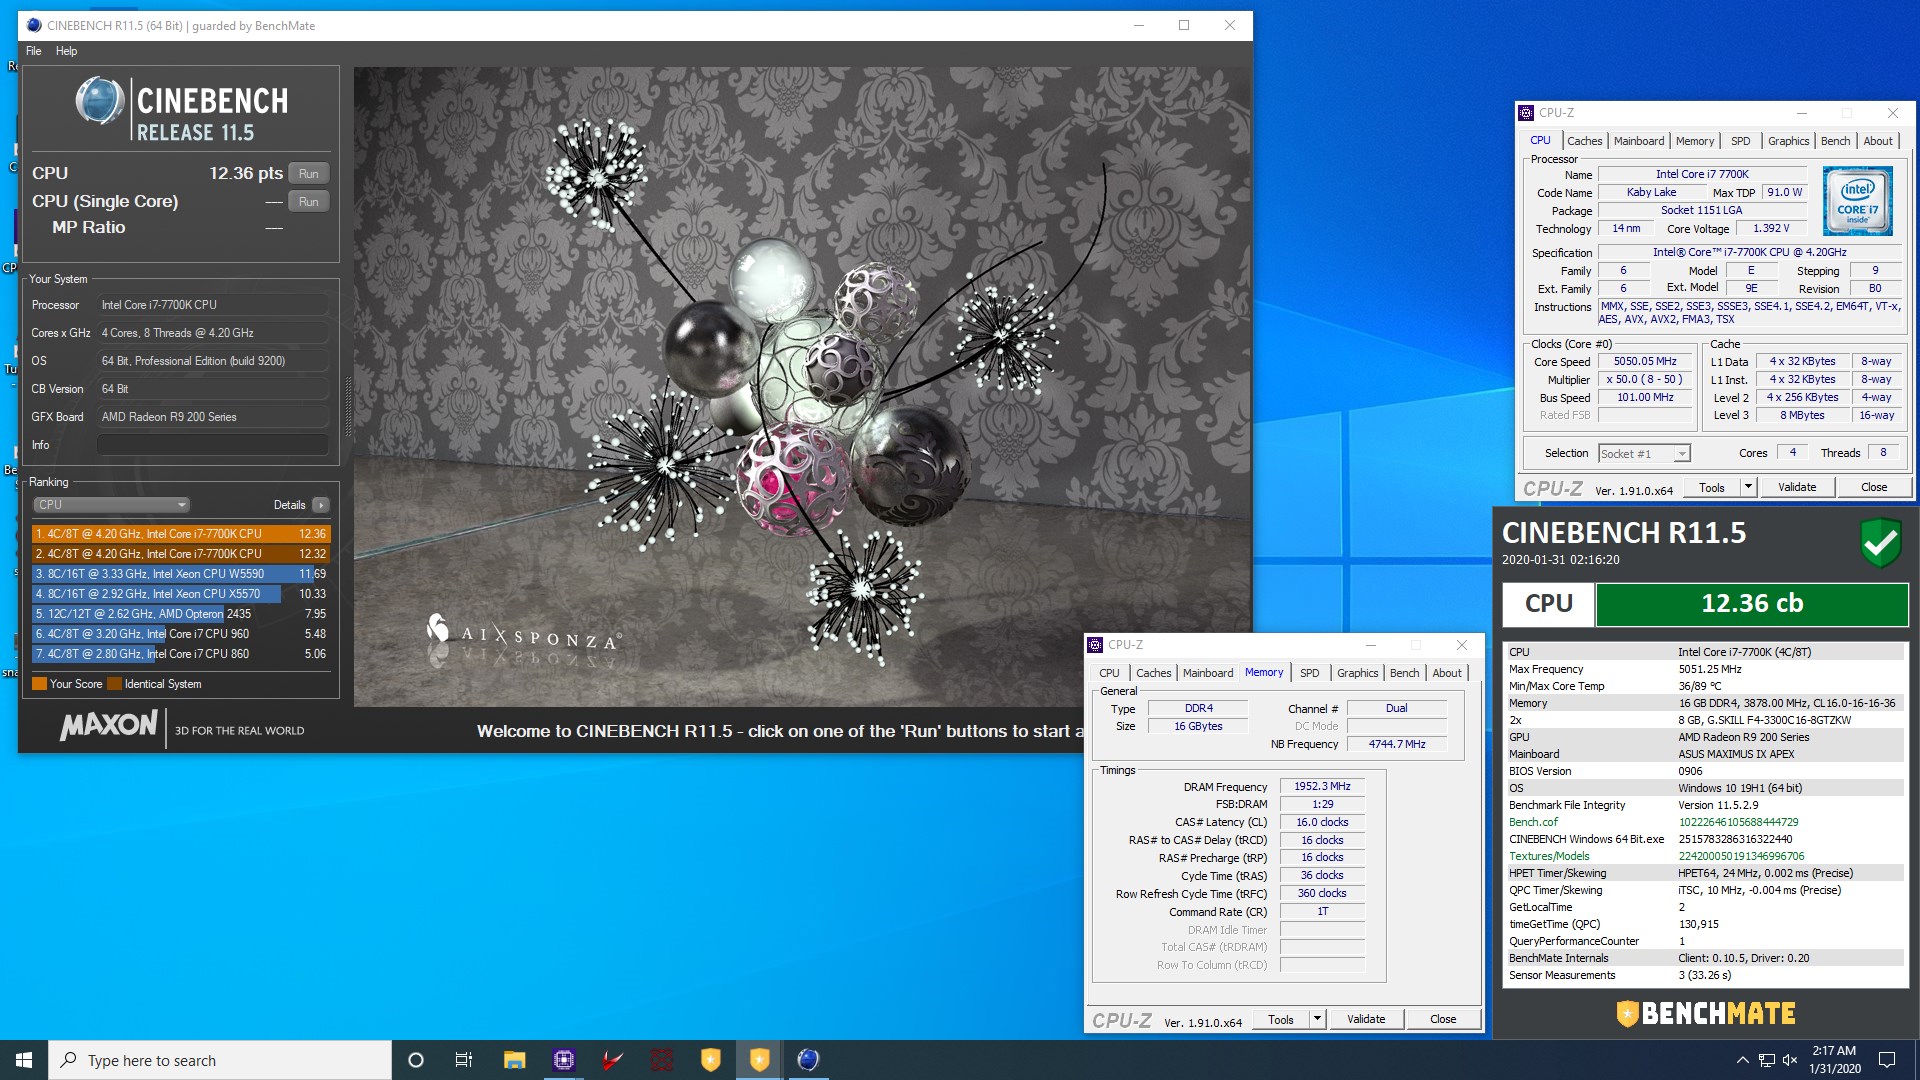
Task: Open Cortana from the taskbar circle icon
Action: [416, 1060]
